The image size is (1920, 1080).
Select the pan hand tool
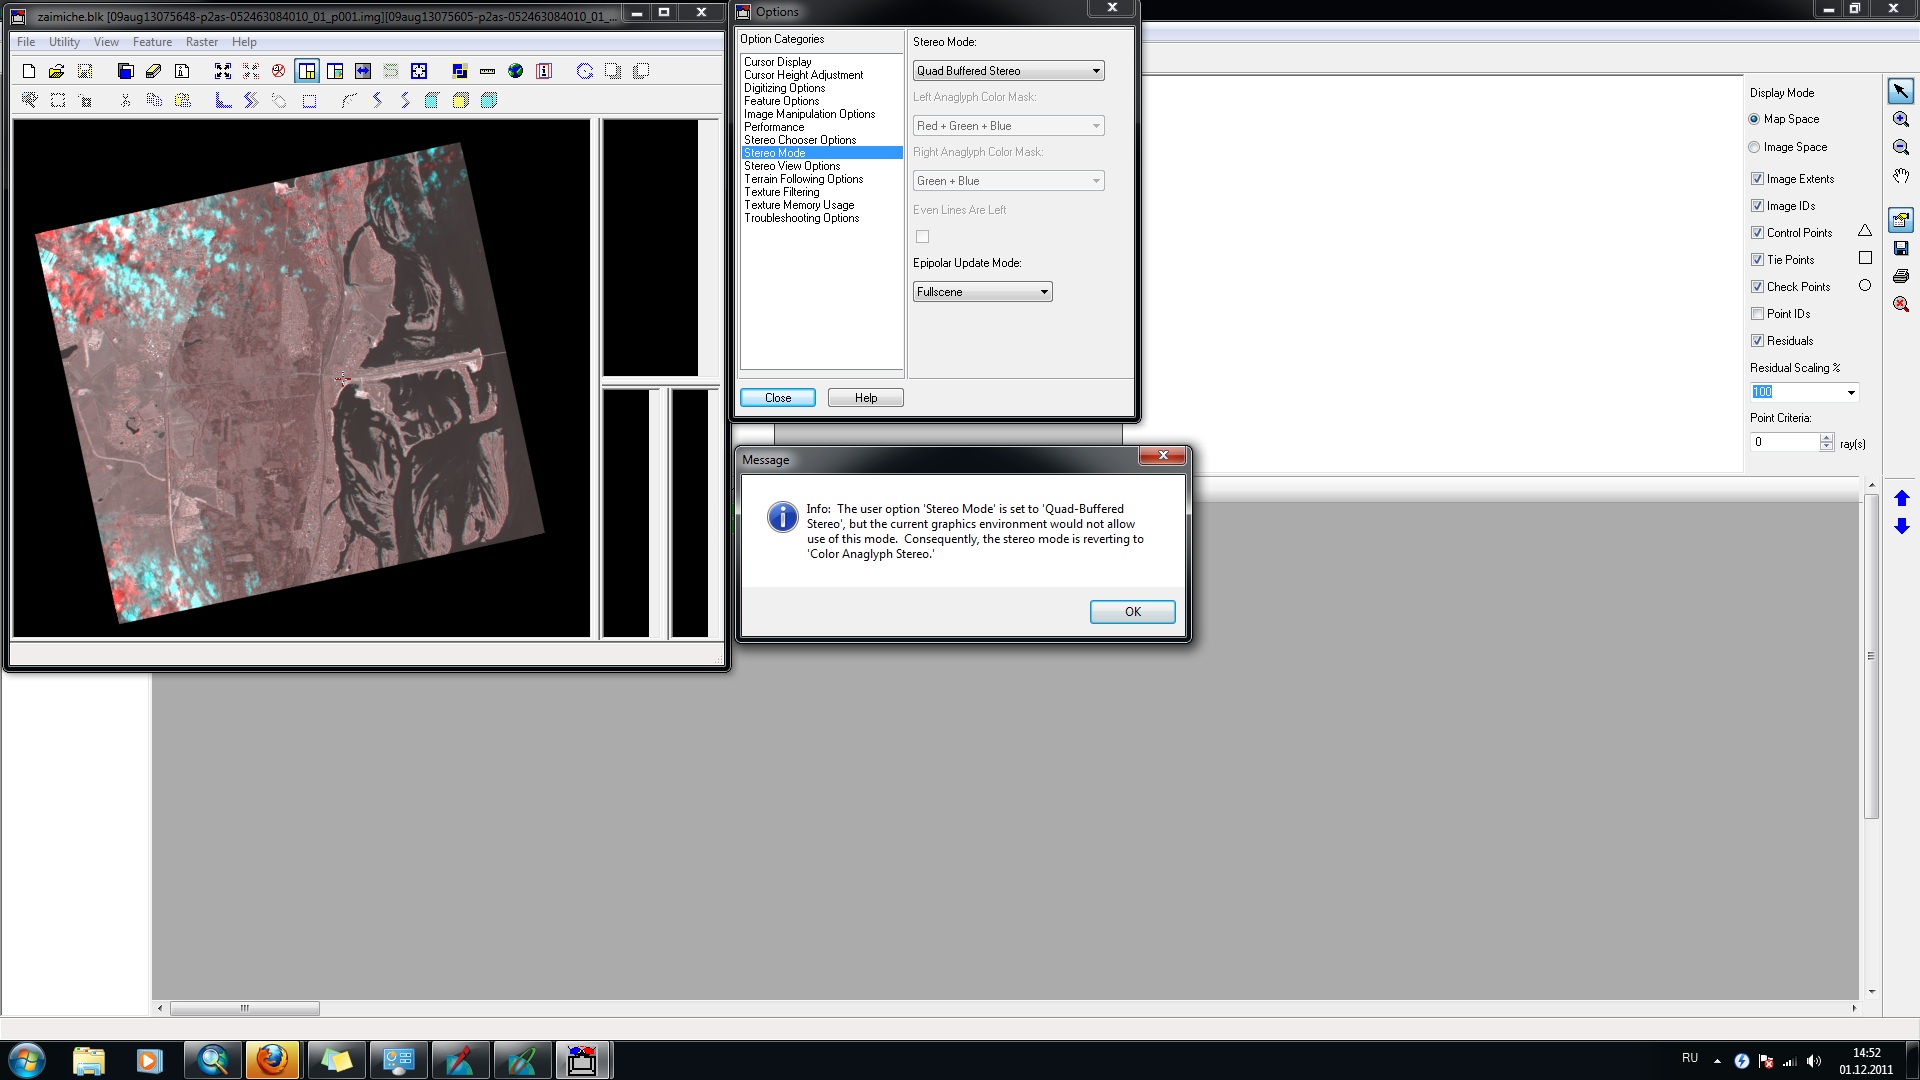point(1901,176)
